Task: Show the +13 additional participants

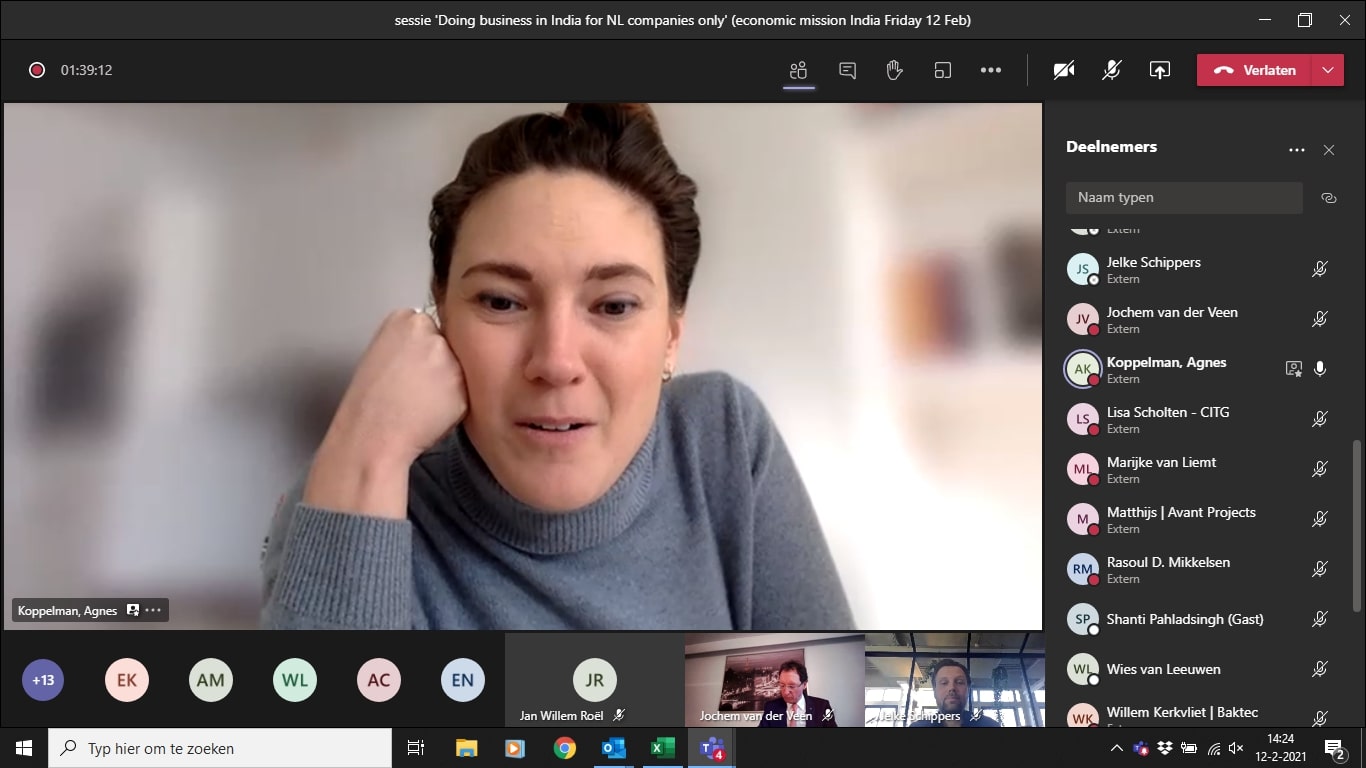Action: pyautogui.click(x=43, y=680)
